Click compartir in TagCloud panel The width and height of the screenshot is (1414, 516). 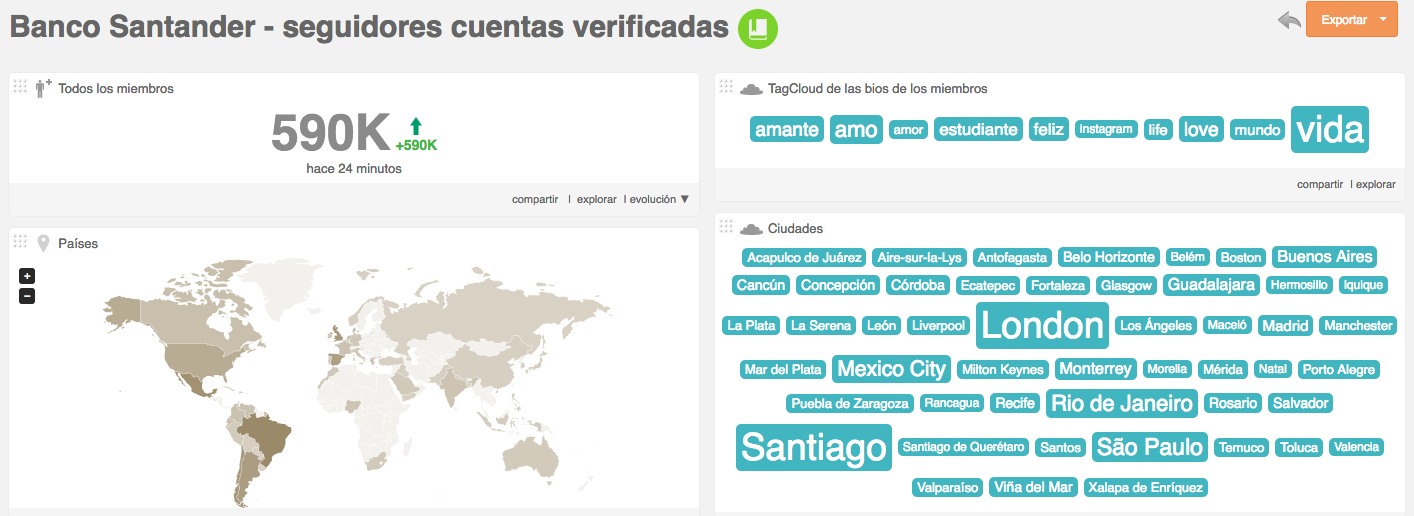click(1320, 184)
